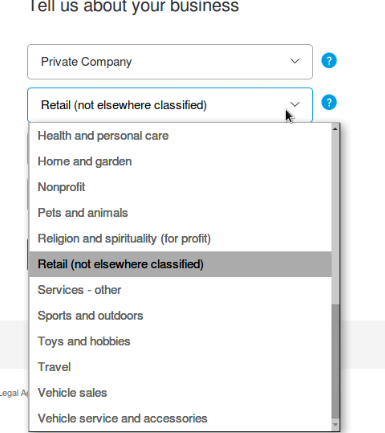Collapse the Retail (not elsewhere classified) dropdown

point(170,105)
